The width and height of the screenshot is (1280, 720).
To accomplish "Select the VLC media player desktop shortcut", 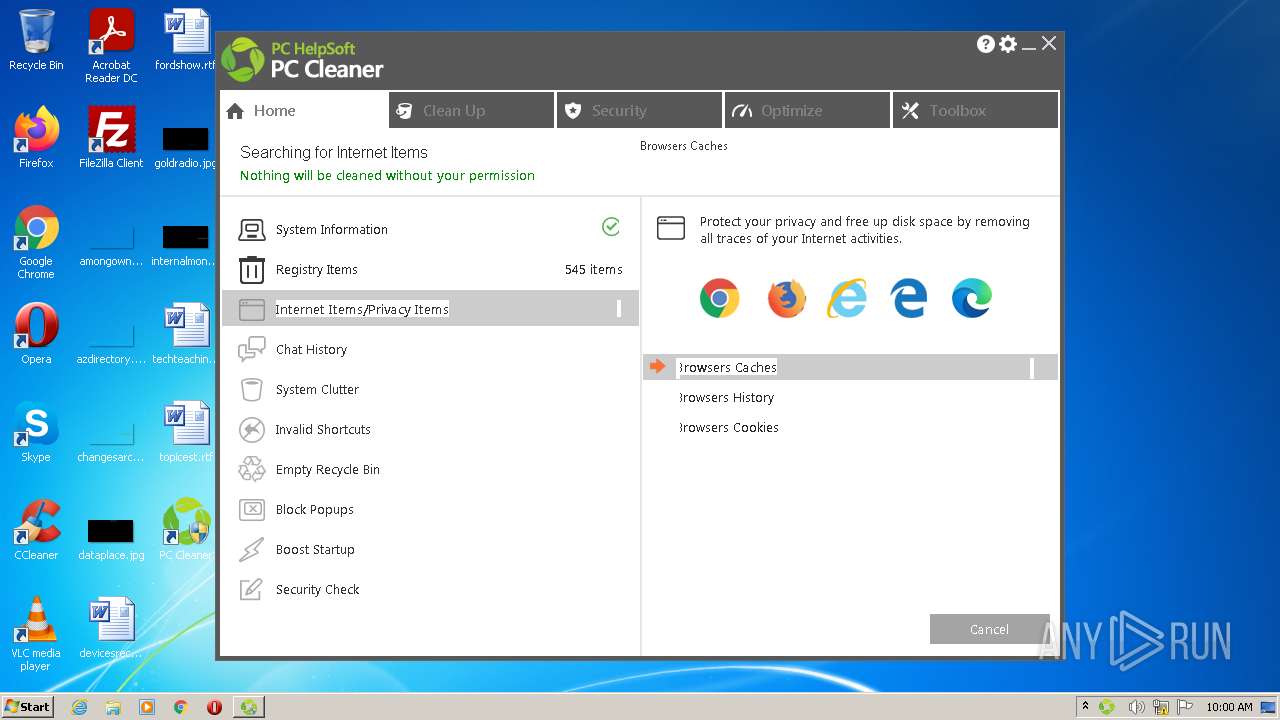I will click(36, 634).
